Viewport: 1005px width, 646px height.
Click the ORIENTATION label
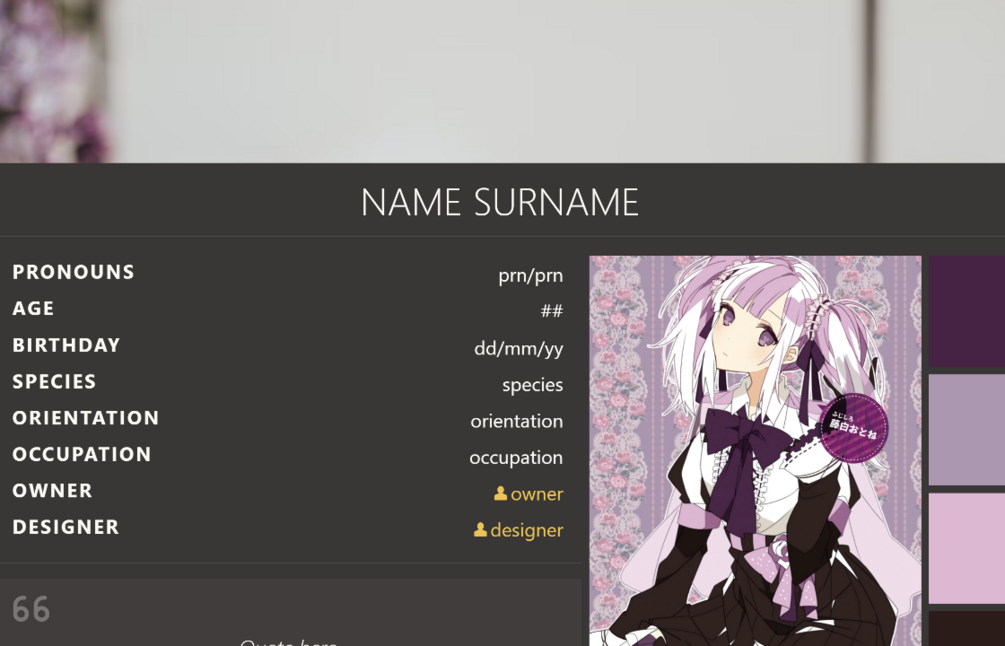click(85, 418)
